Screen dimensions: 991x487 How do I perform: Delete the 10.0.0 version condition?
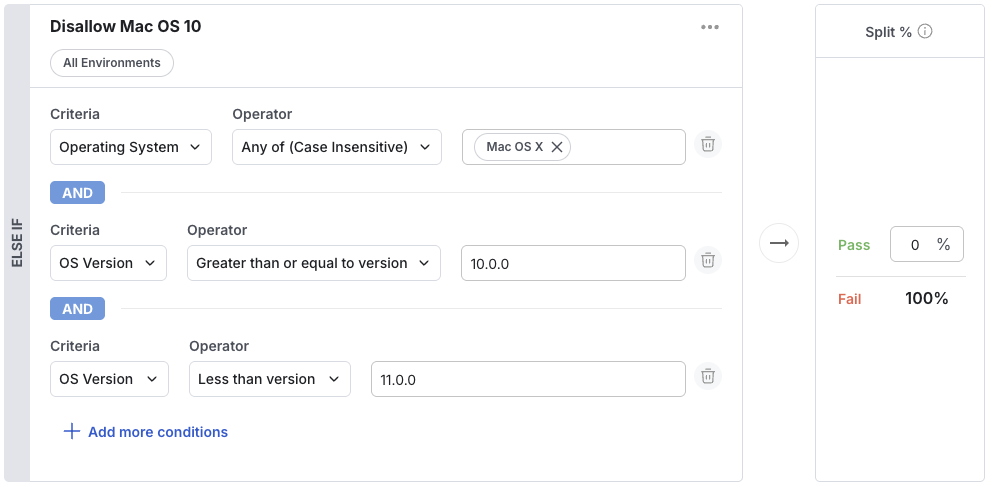tap(708, 261)
